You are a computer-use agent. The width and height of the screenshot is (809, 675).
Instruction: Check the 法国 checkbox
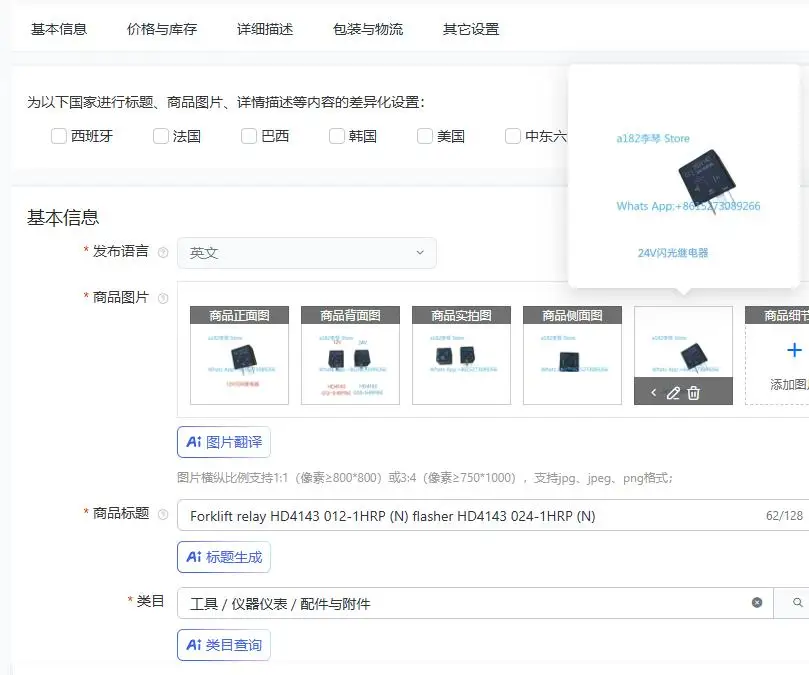[161, 136]
